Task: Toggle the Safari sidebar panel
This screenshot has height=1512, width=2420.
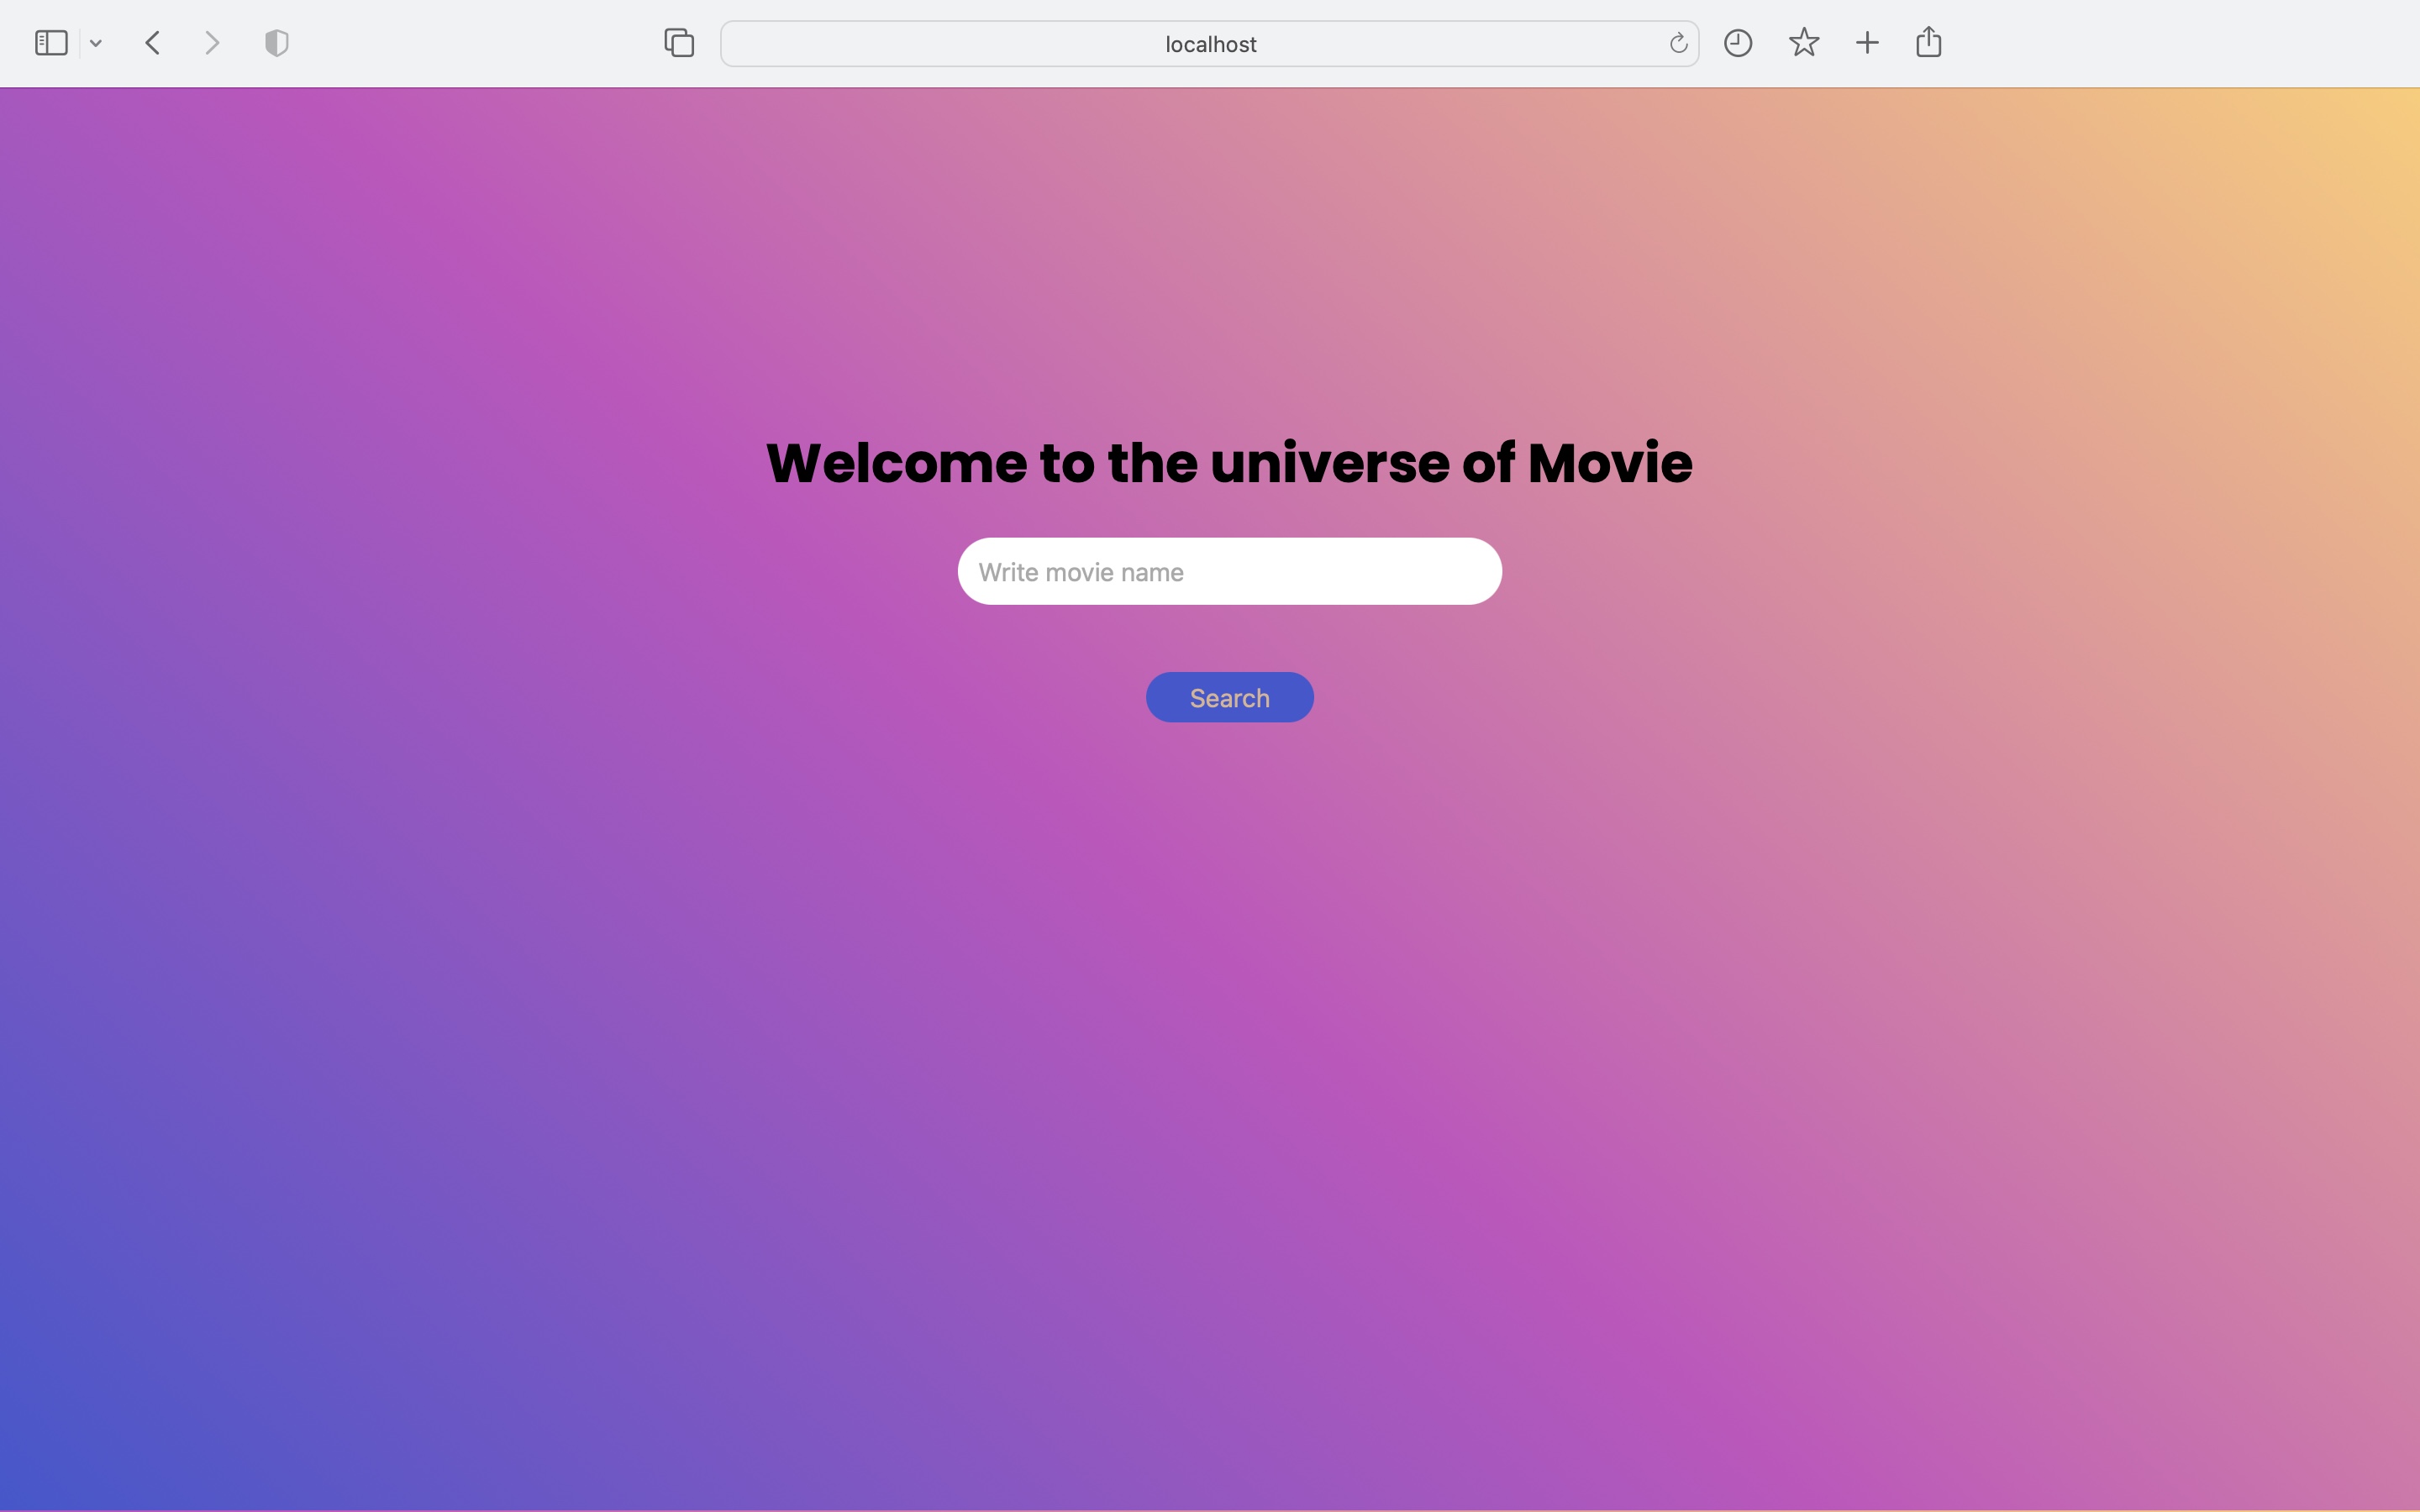Action: click(50, 42)
